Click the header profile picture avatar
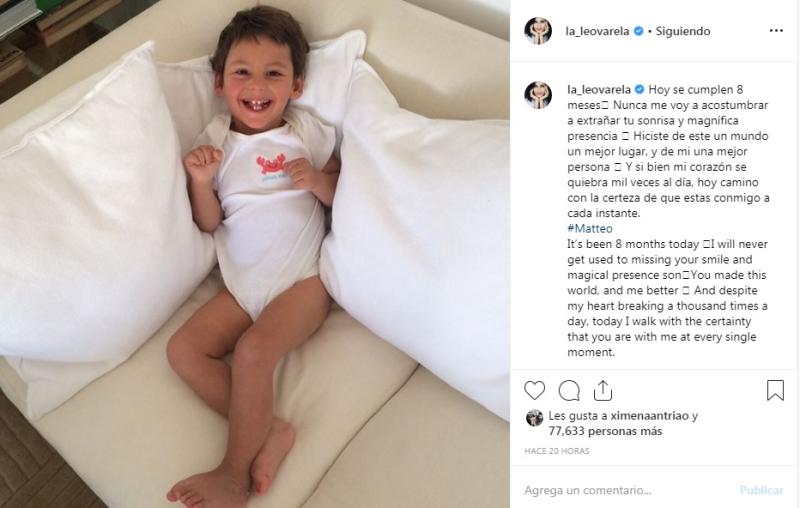 pyautogui.click(x=538, y=31)
